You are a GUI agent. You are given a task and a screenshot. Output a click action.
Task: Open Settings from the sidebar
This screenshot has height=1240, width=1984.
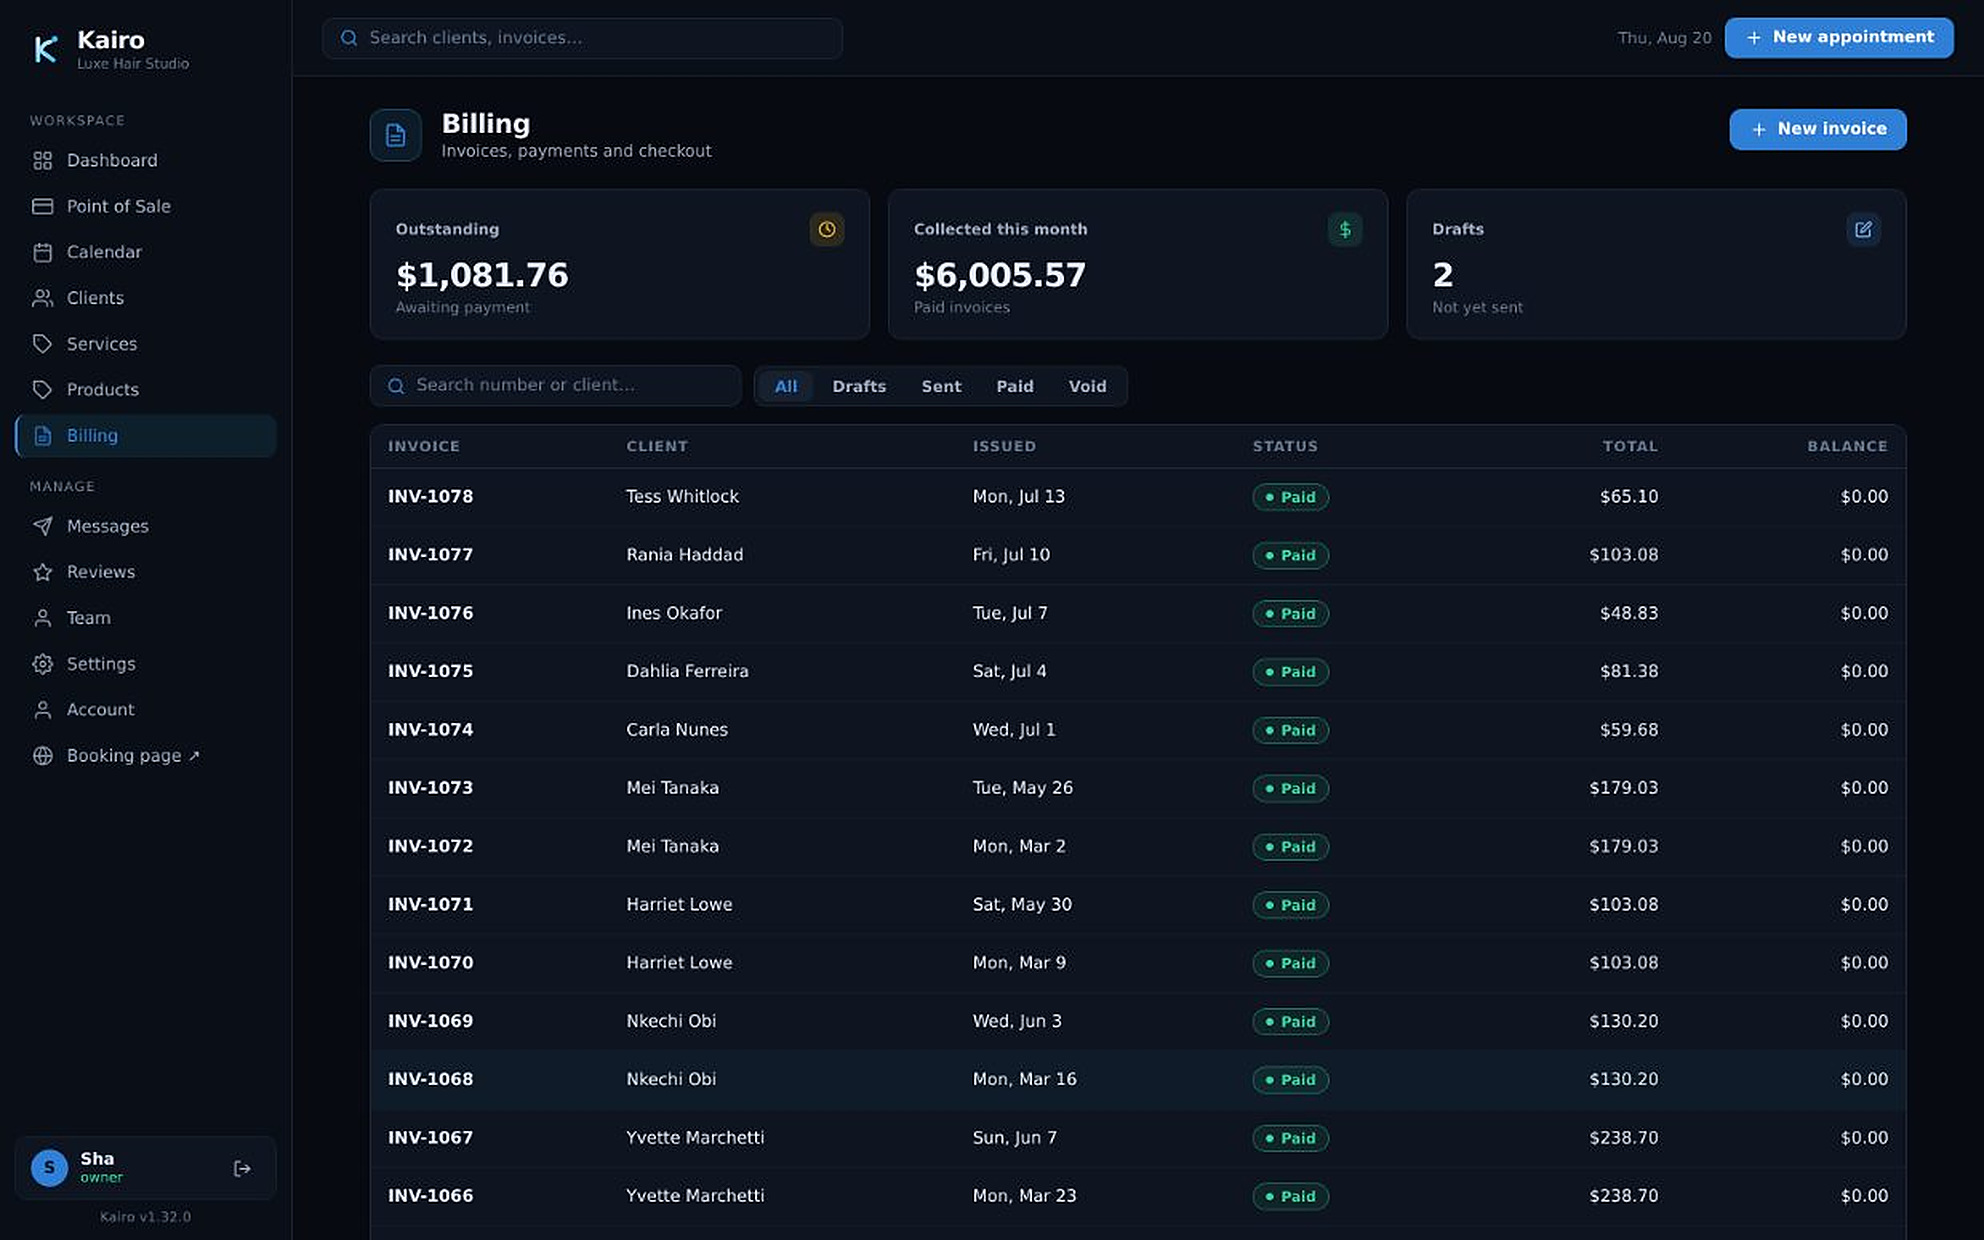145,664
